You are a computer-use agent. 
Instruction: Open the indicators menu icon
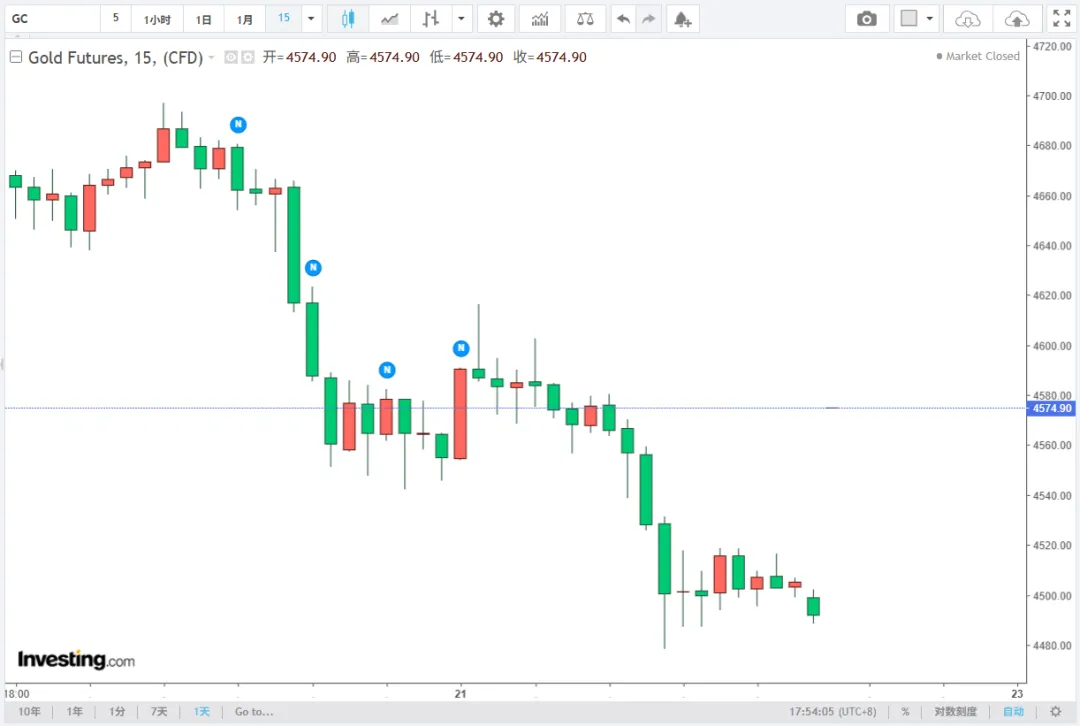coord(540,19)
